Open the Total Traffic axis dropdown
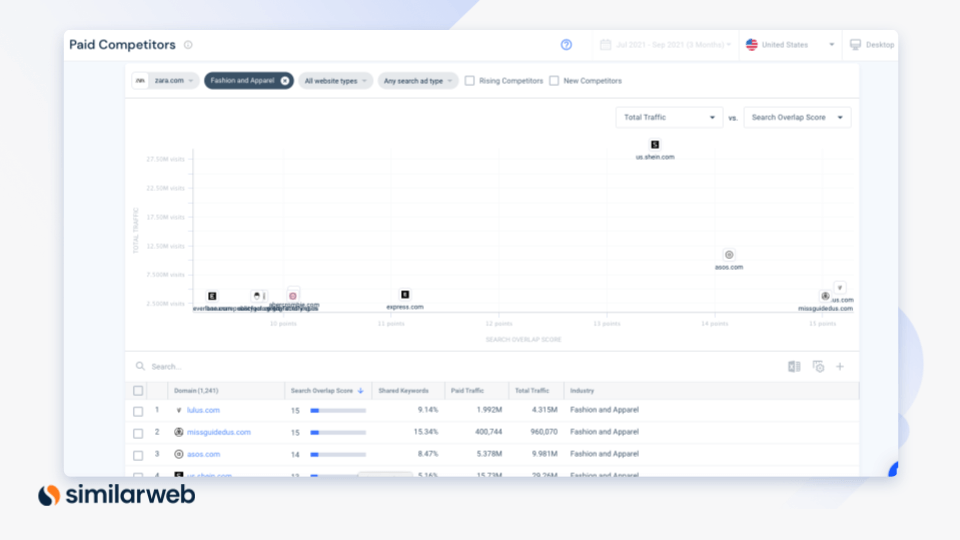This screenshot has width=960, height=540. point(669,118)
